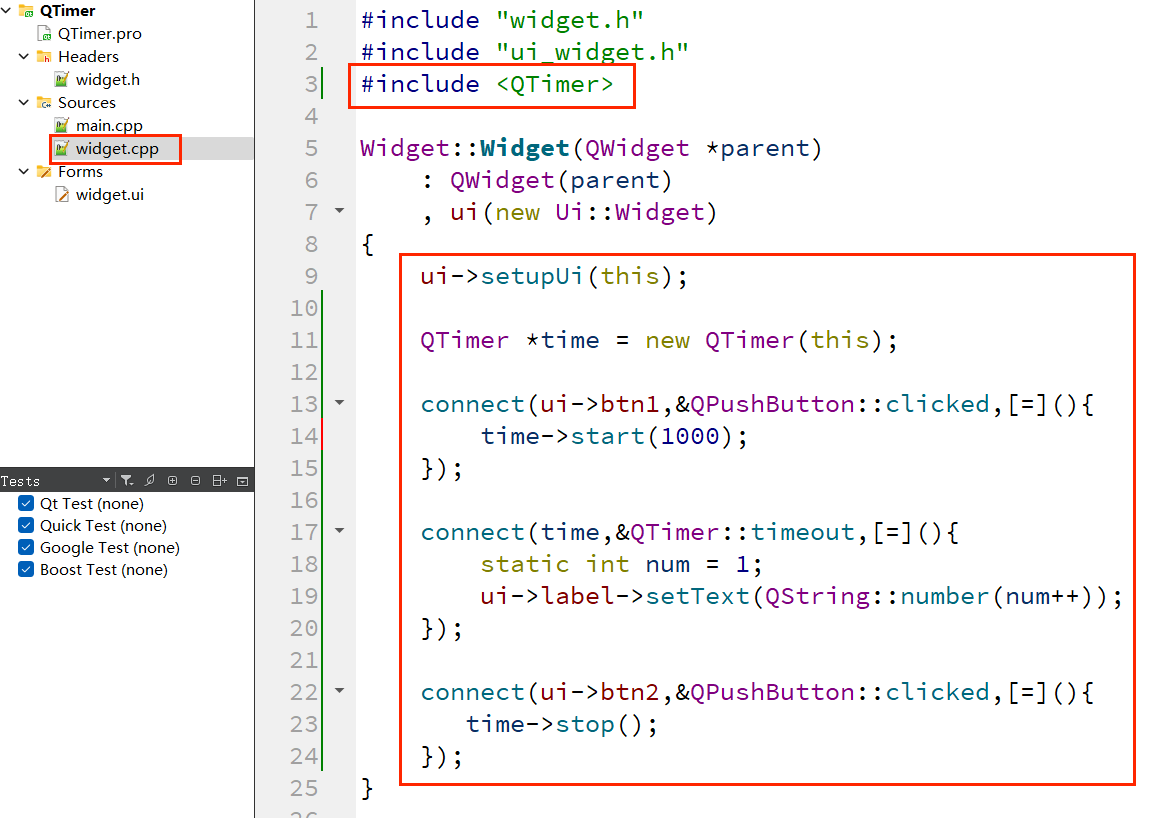Image resolution: width=1171 pixels, height=818 pixels.
Task: Click the #include "ui_widget.h" line
Action: pyautogui.click(x=524, y=52)
